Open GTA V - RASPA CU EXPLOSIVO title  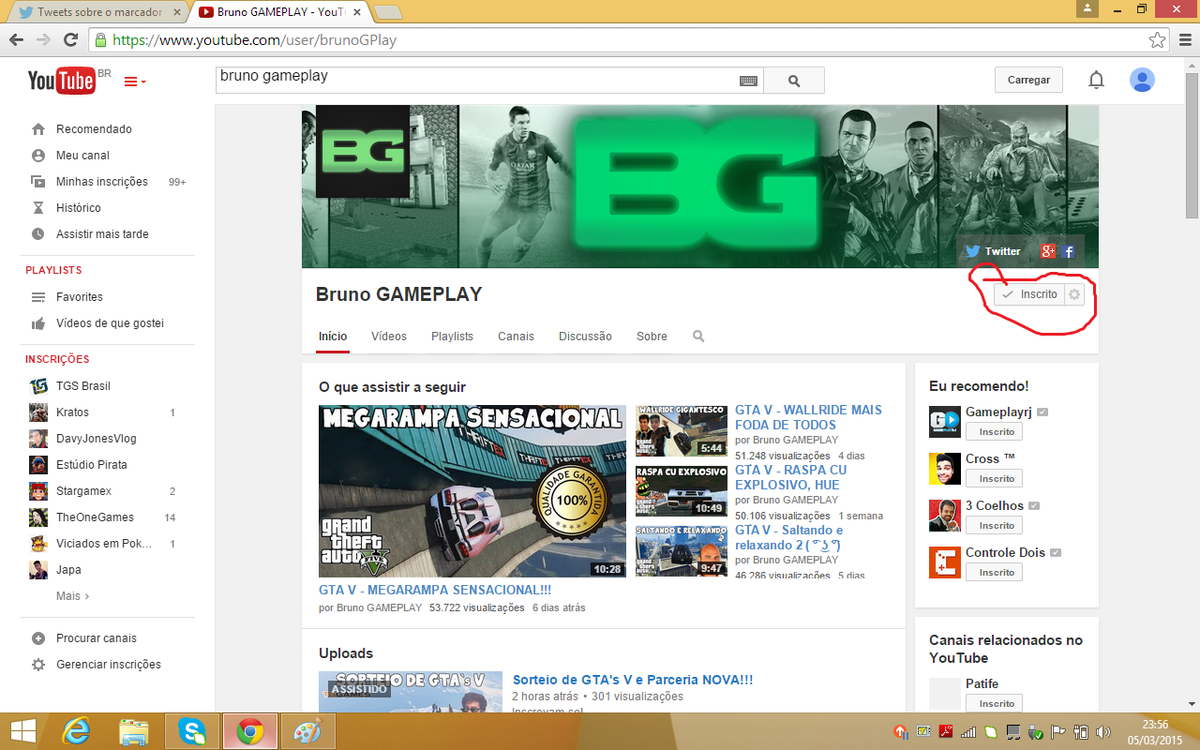point(791,477)
